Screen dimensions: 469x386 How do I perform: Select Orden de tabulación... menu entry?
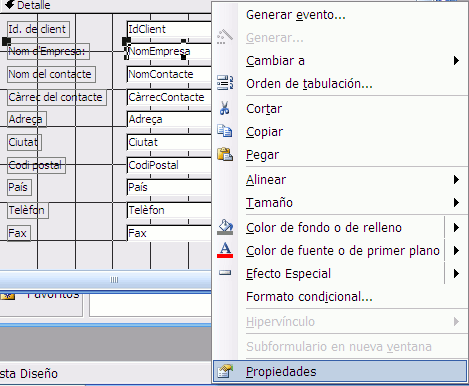point(309,84)
